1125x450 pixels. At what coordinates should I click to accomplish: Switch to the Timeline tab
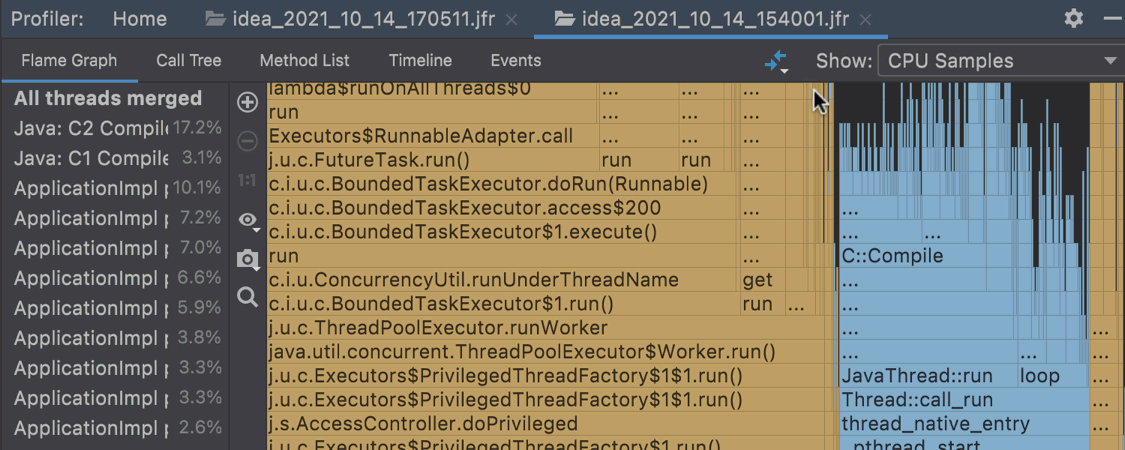pos(420,61)
